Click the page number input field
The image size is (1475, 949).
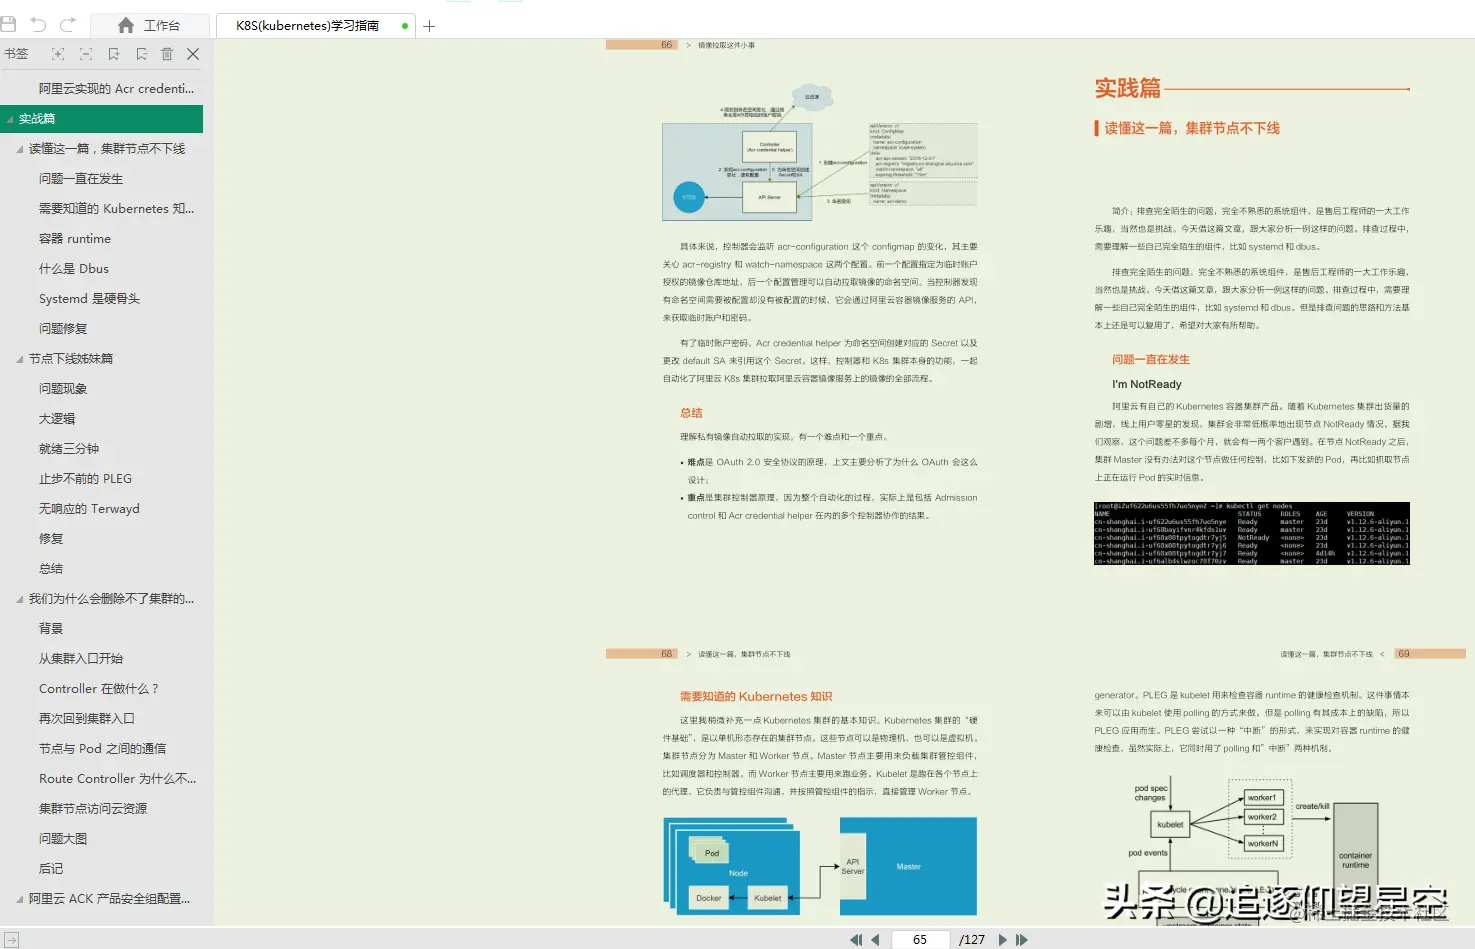[920, 940]
